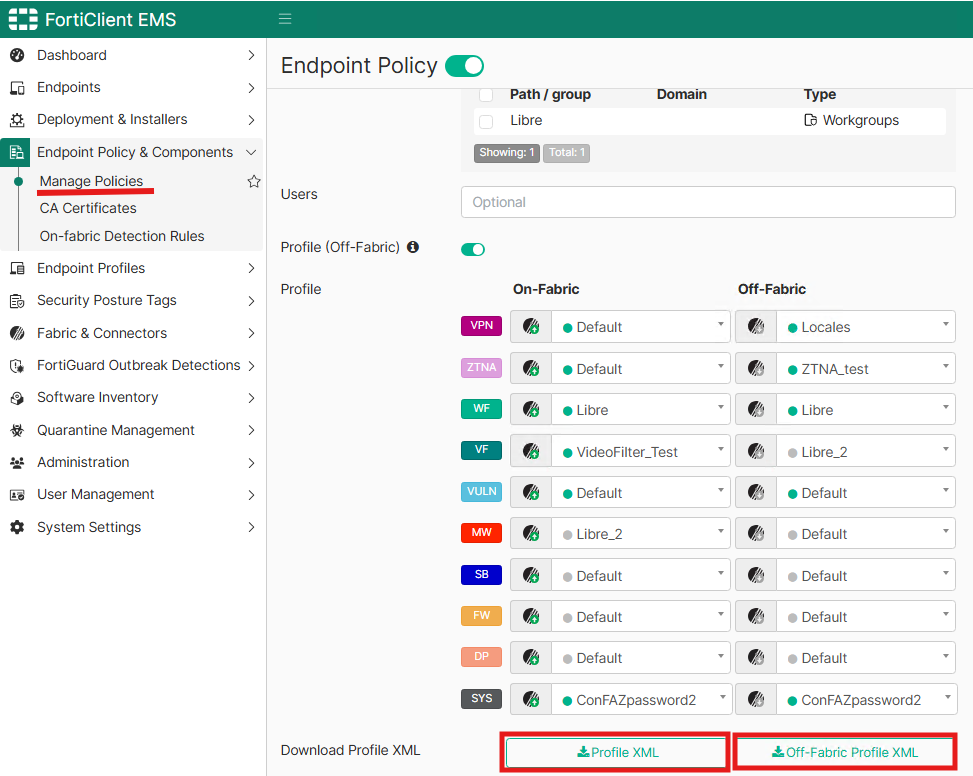Click the On-Fabric ZTNA profile icon button
This screenshot has width=973, height=776.
tap(531, 368)
